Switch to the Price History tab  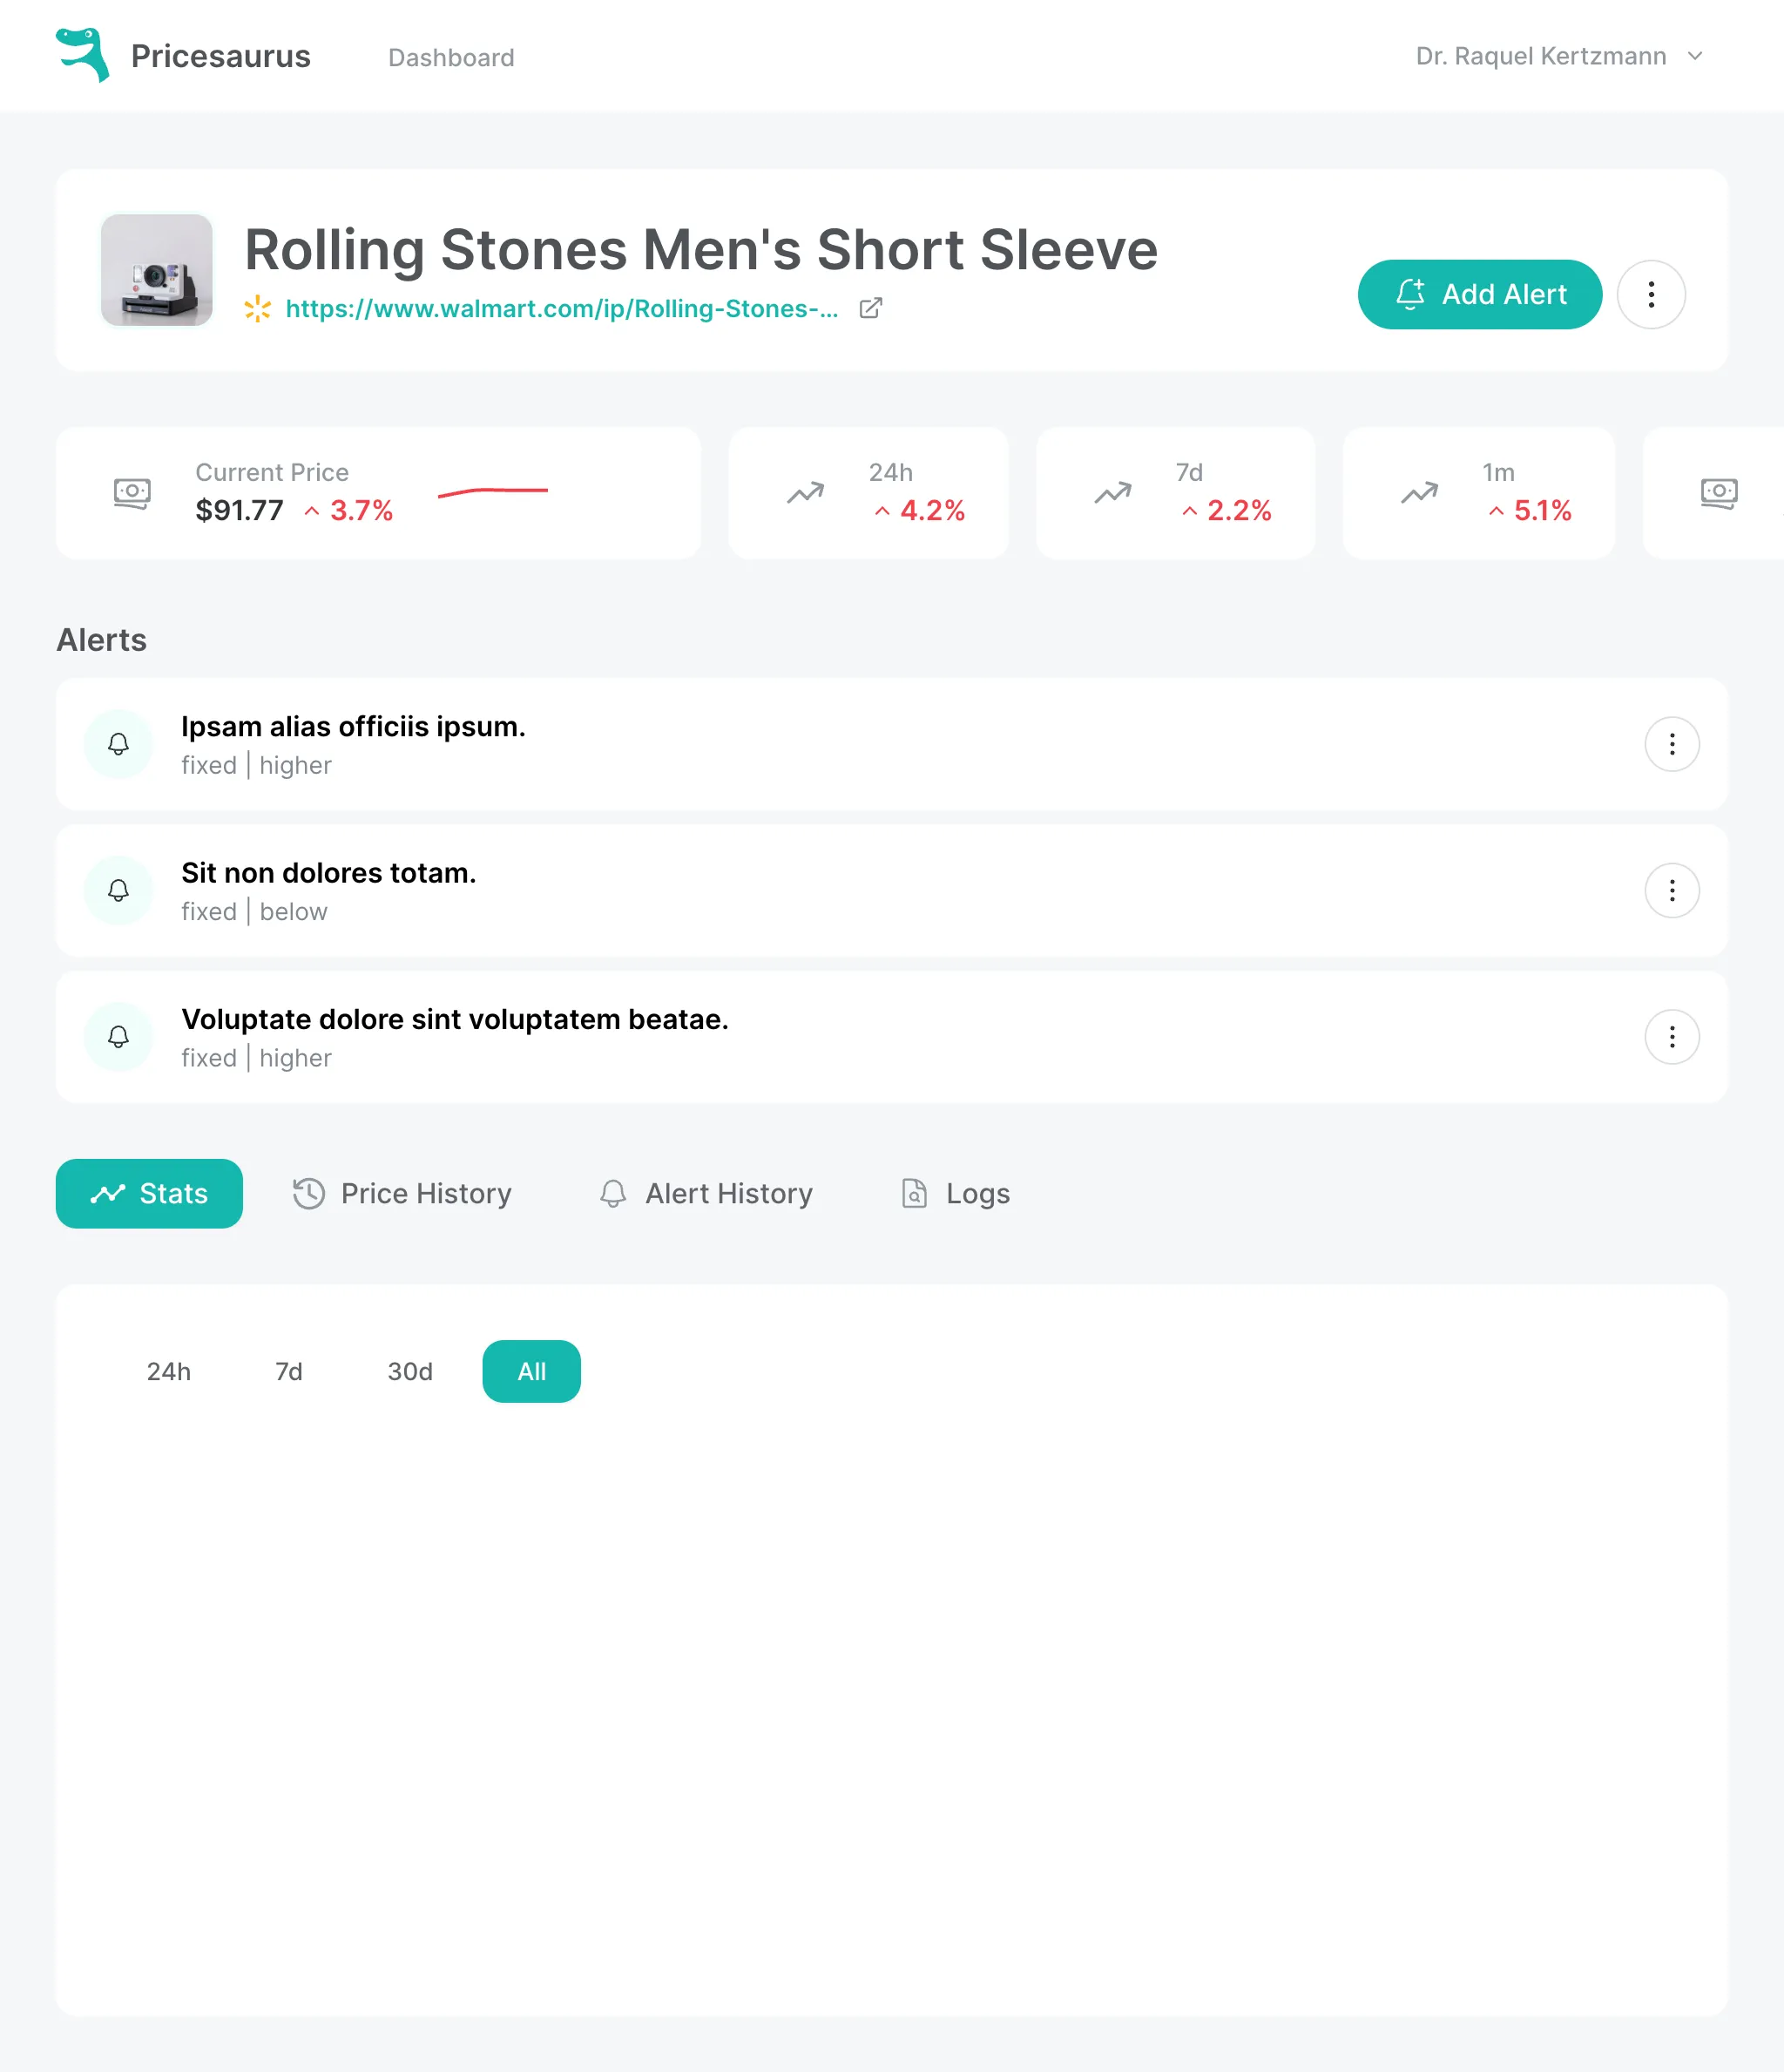[x=402, y=1193]
